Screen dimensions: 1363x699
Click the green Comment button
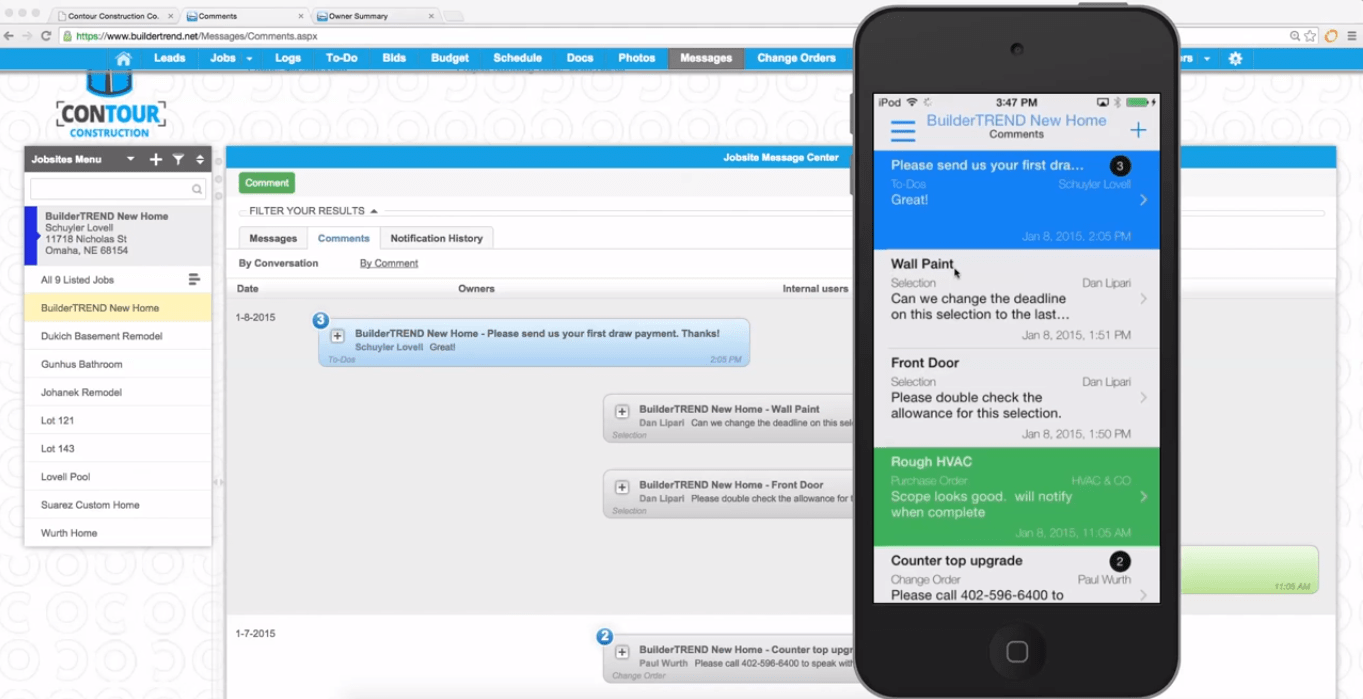pyautogui.click(x=266, y=182)
